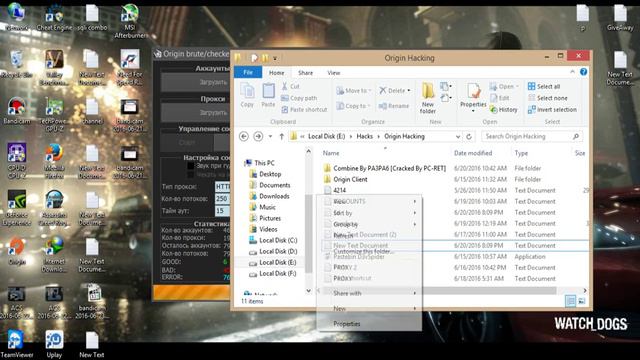This screenshot has width=640, height=360.
Task: Click Select none in the ribbon
Action: click(x=548, y=98)
